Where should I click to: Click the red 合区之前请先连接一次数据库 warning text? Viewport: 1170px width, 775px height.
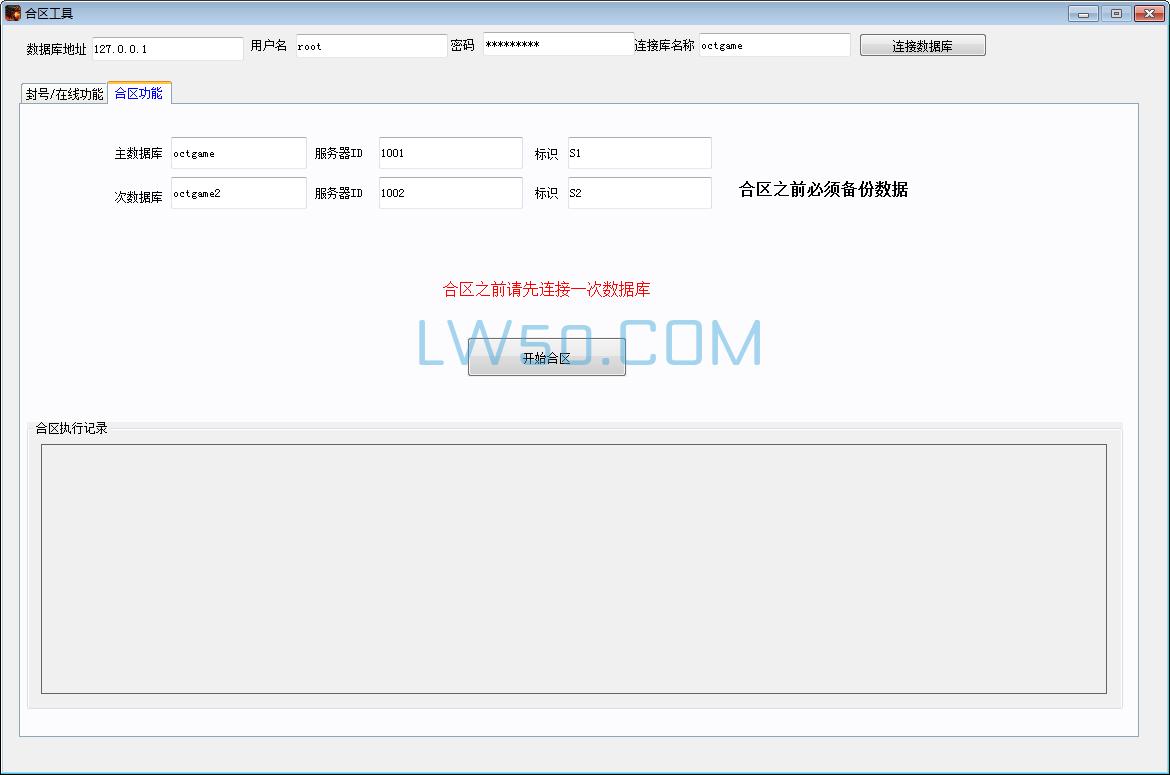pos(548,288)
